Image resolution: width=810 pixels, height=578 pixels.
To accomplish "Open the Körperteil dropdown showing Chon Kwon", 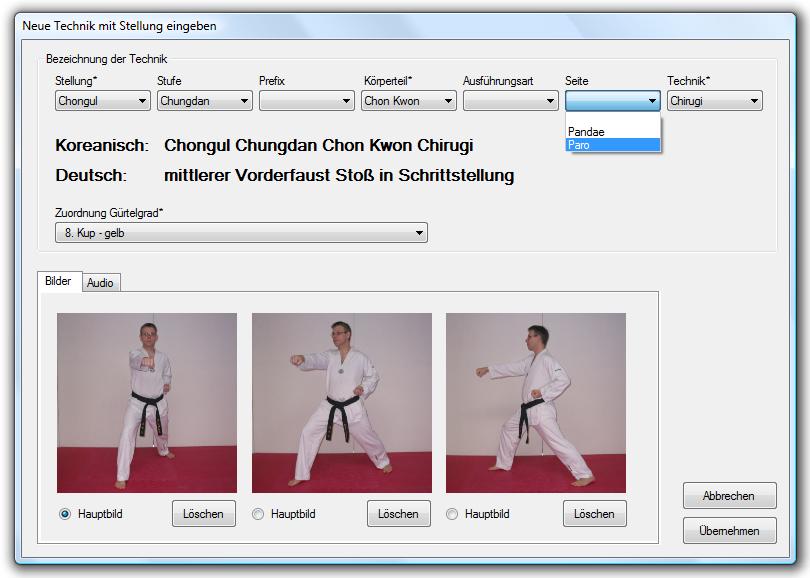I will 409,101.
